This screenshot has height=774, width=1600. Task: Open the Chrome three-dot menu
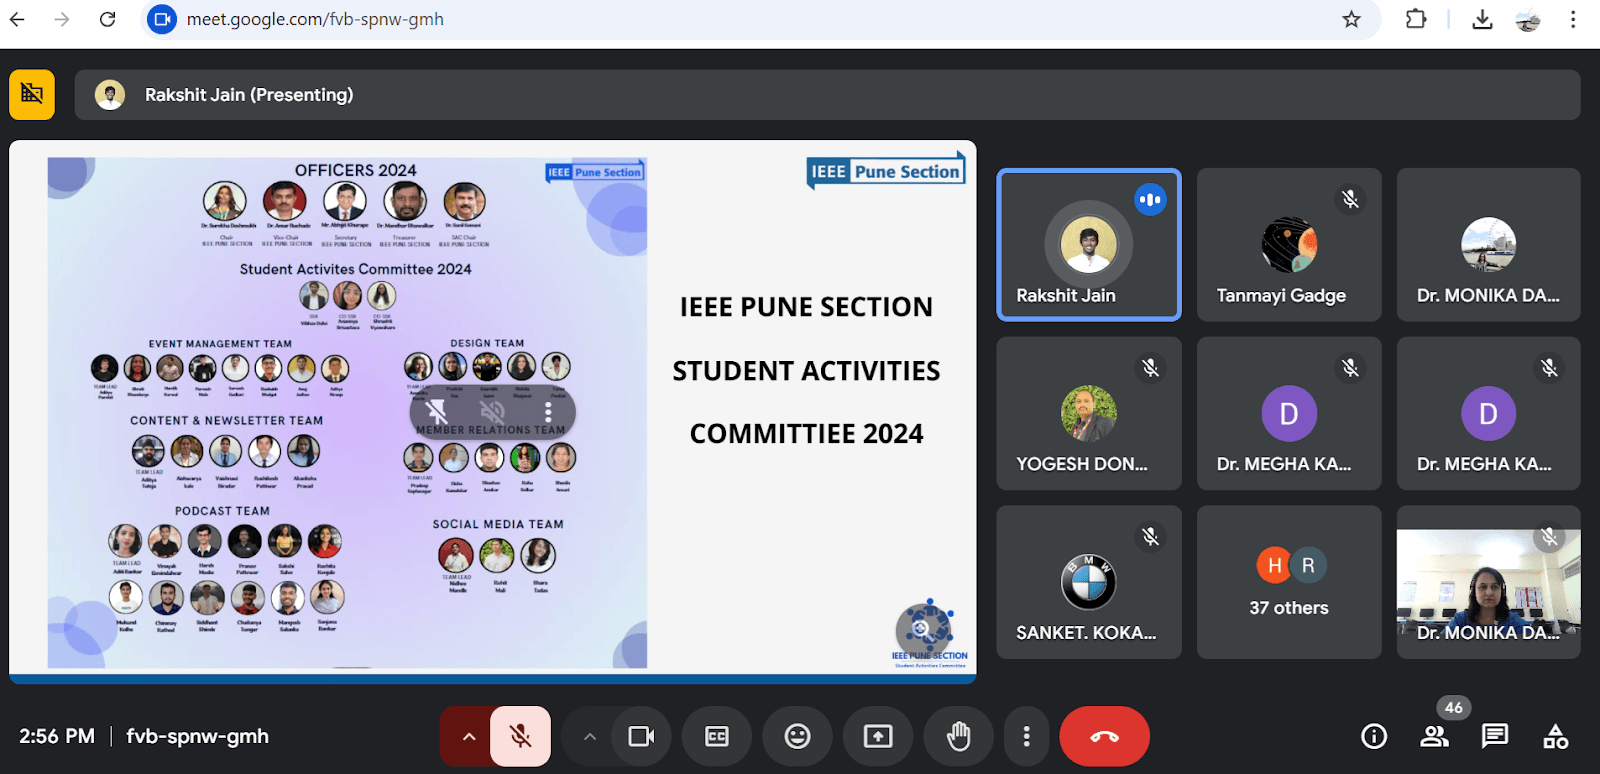click(1573, 19)
